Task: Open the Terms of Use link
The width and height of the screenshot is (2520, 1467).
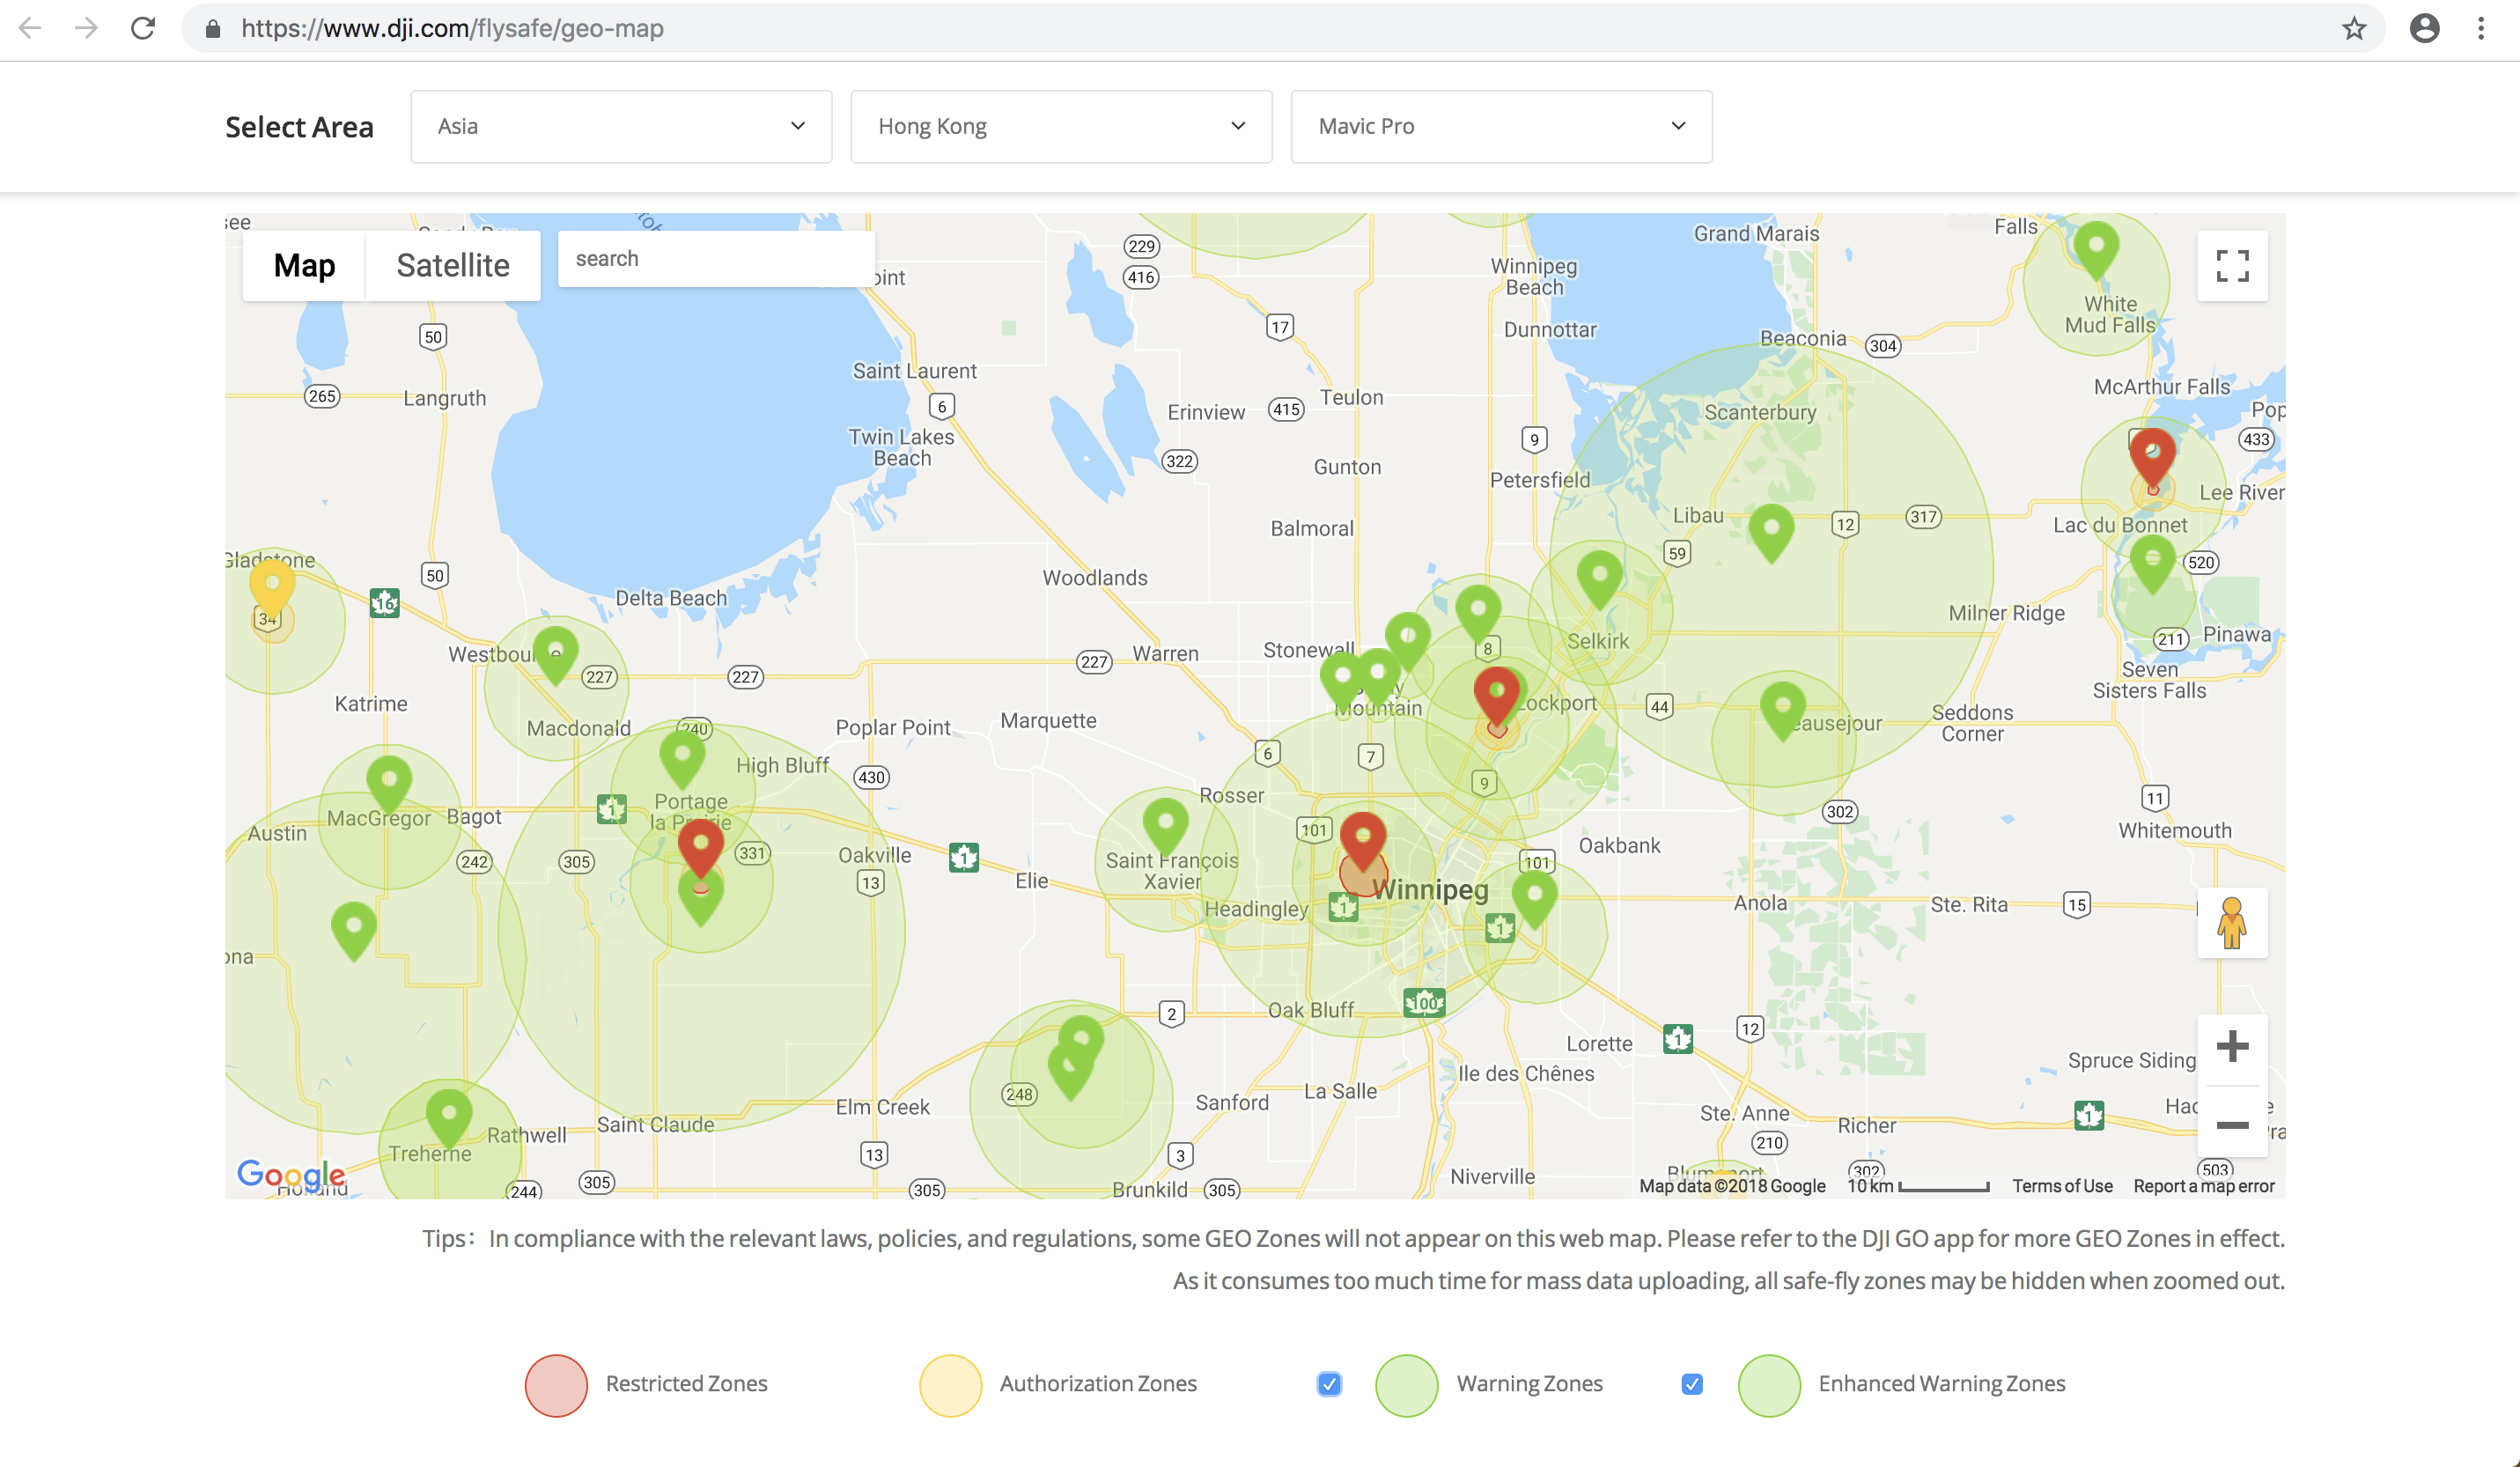Action: pyautogui.click(x=2062, y=1186)
